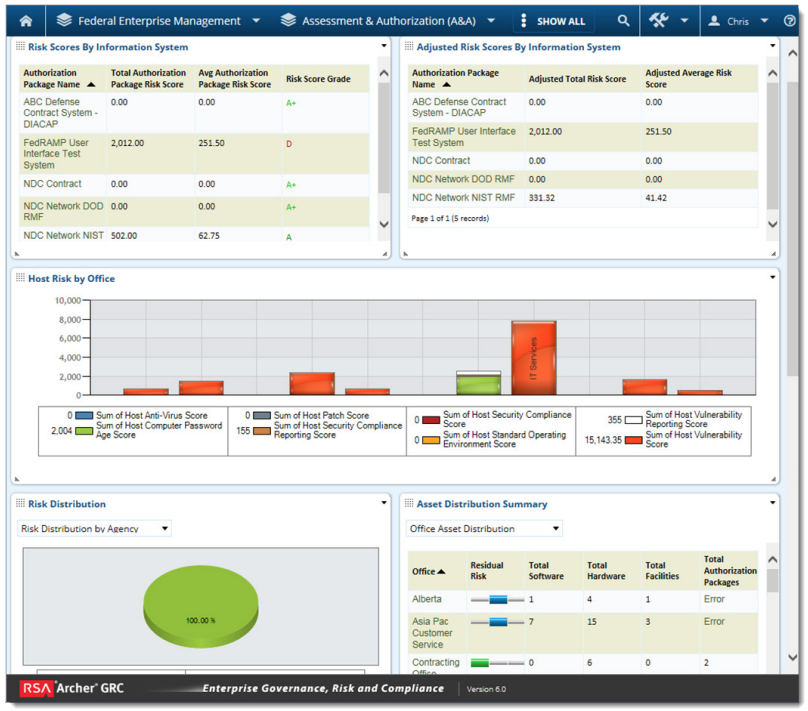The image size is (808, 711).
Task: Expand the Federal Enterprise Management dropdown arrow
Action: pyautogui.click(x=256, y=21)
